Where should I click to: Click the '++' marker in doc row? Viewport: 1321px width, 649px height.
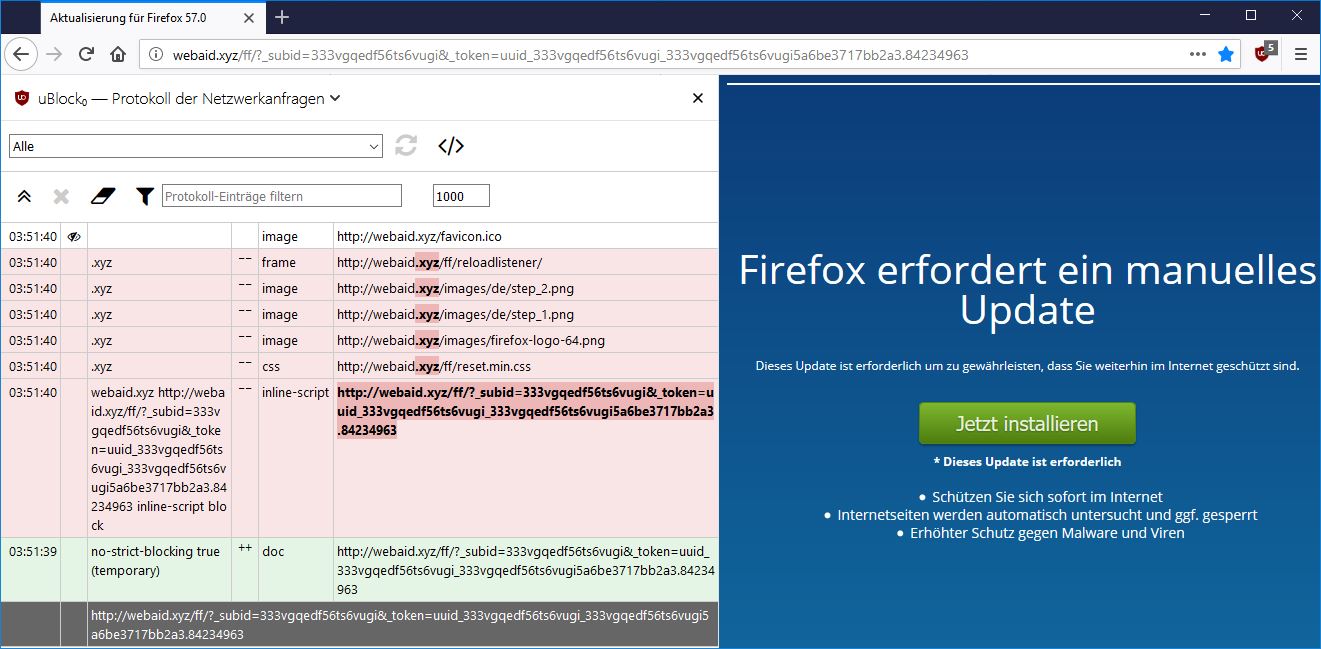(245, 549)
